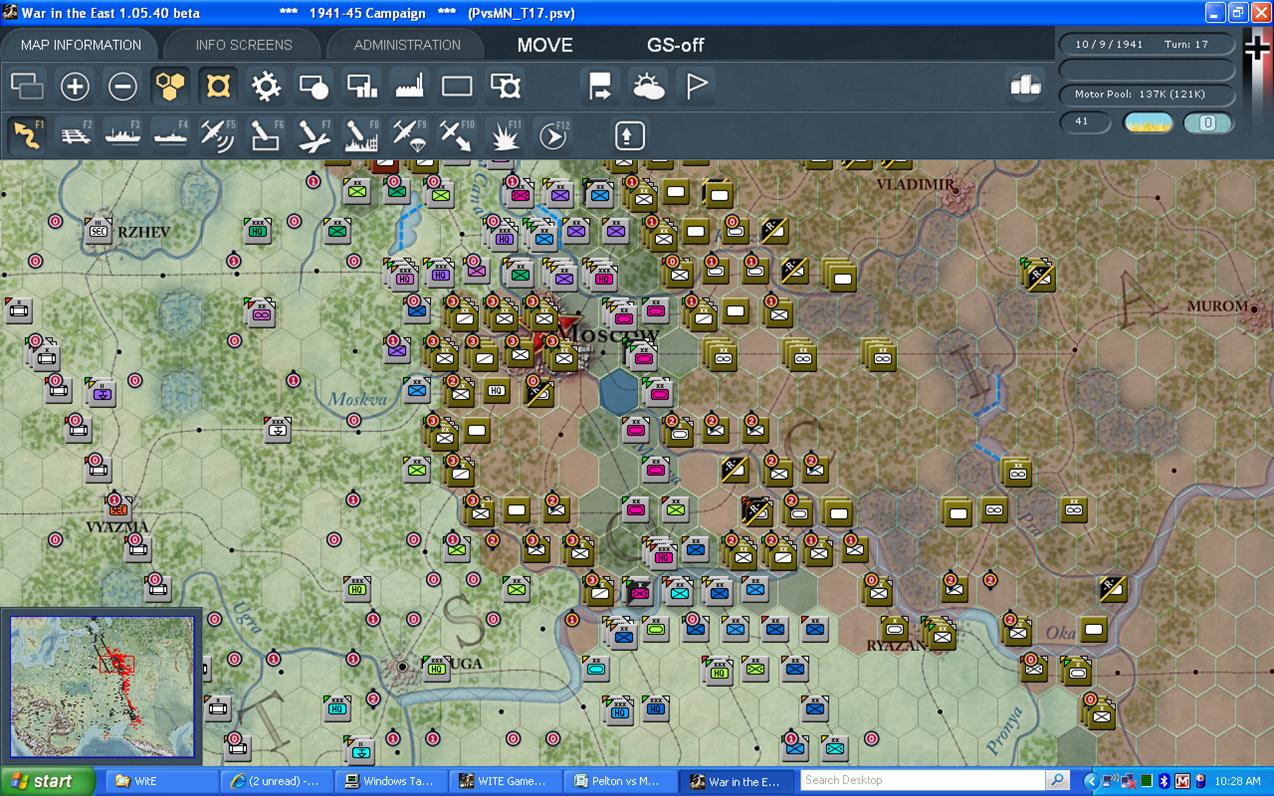Show factory locations on map

410,87
